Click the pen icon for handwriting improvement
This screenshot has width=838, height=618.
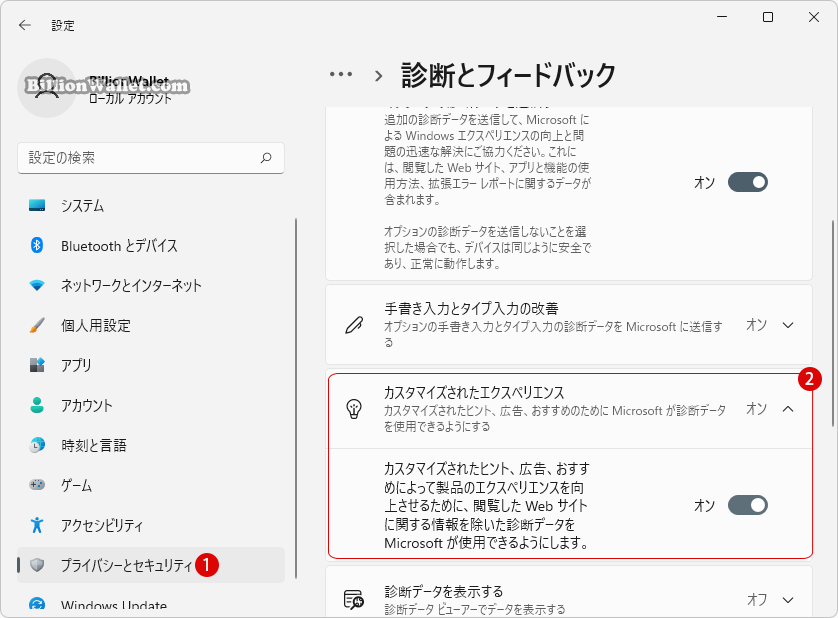[354, 325]
